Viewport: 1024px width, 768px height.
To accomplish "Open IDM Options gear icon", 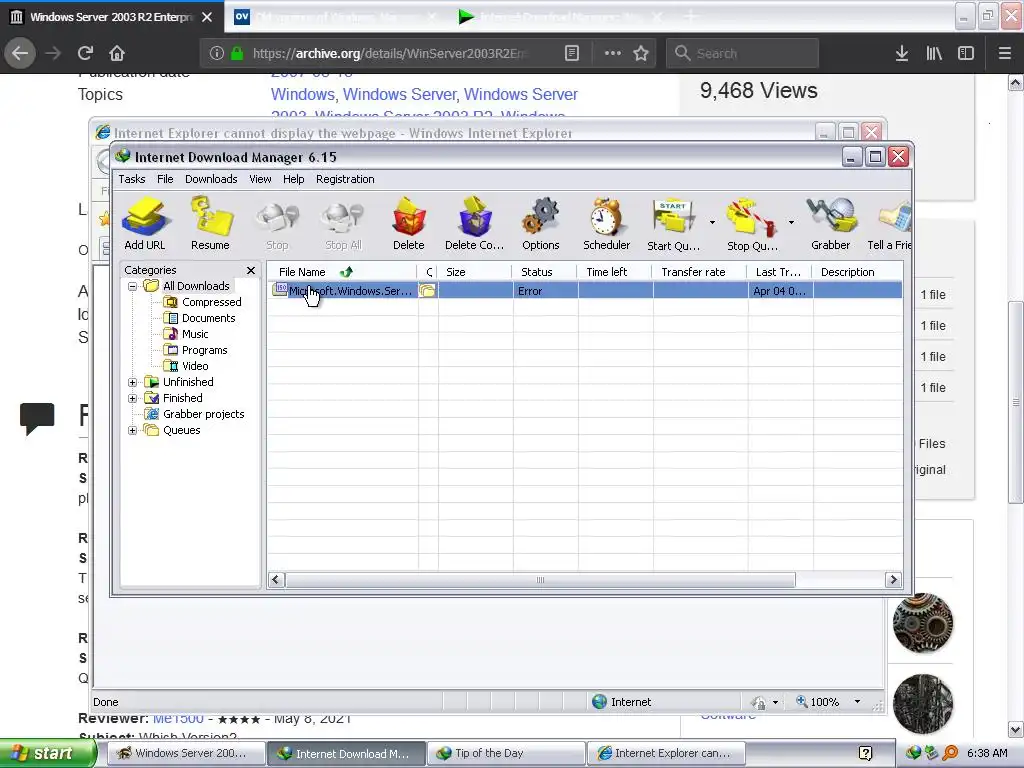I will pos(541,223).
